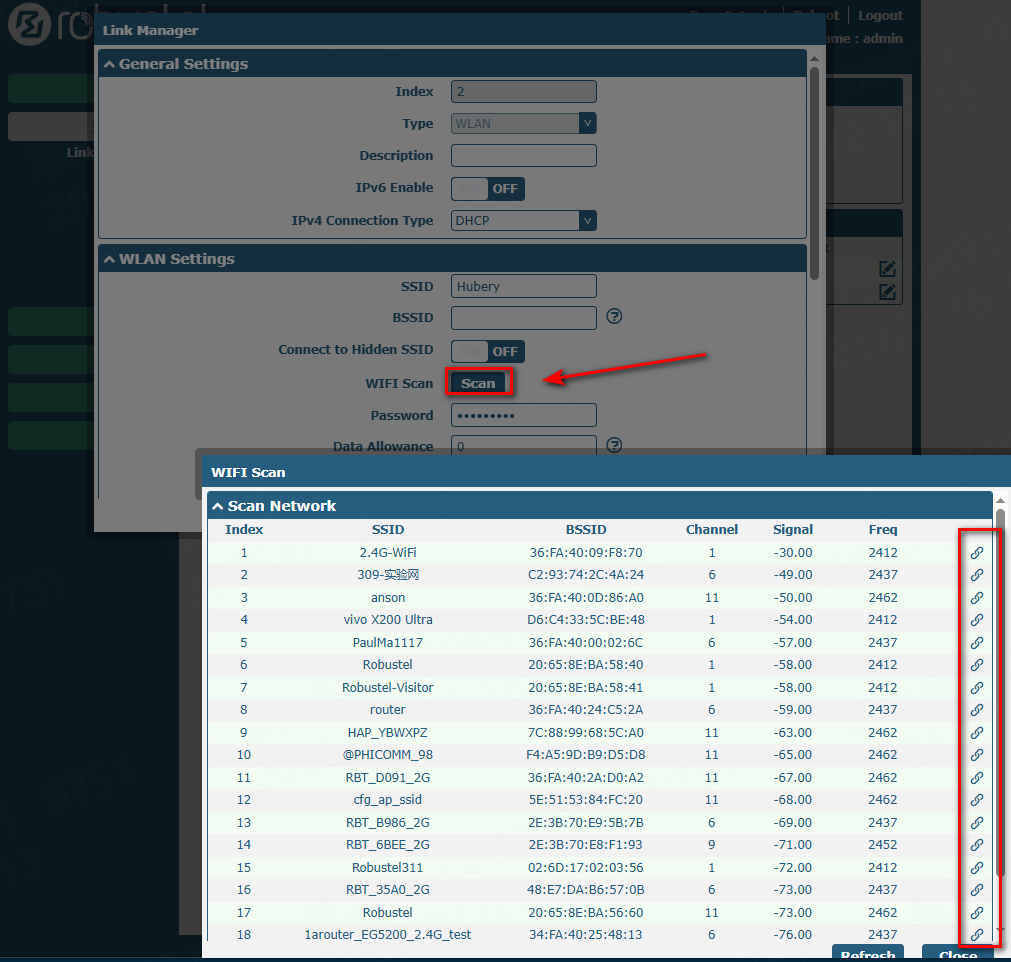Click the SSID input field
Image resolution: width=1011 pixels, height=962 pixels.
pyautogui.click(x=523, y=286)
